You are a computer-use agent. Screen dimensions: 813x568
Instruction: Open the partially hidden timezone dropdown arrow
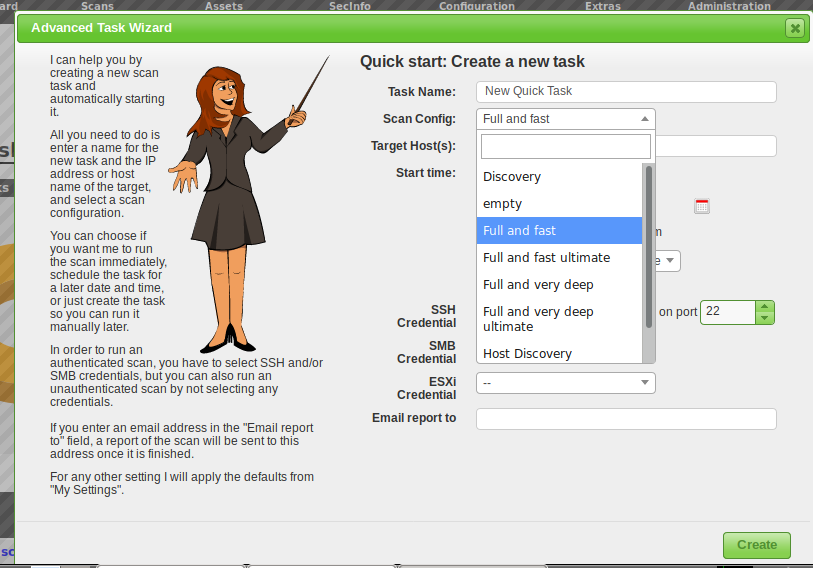(669, 260)
